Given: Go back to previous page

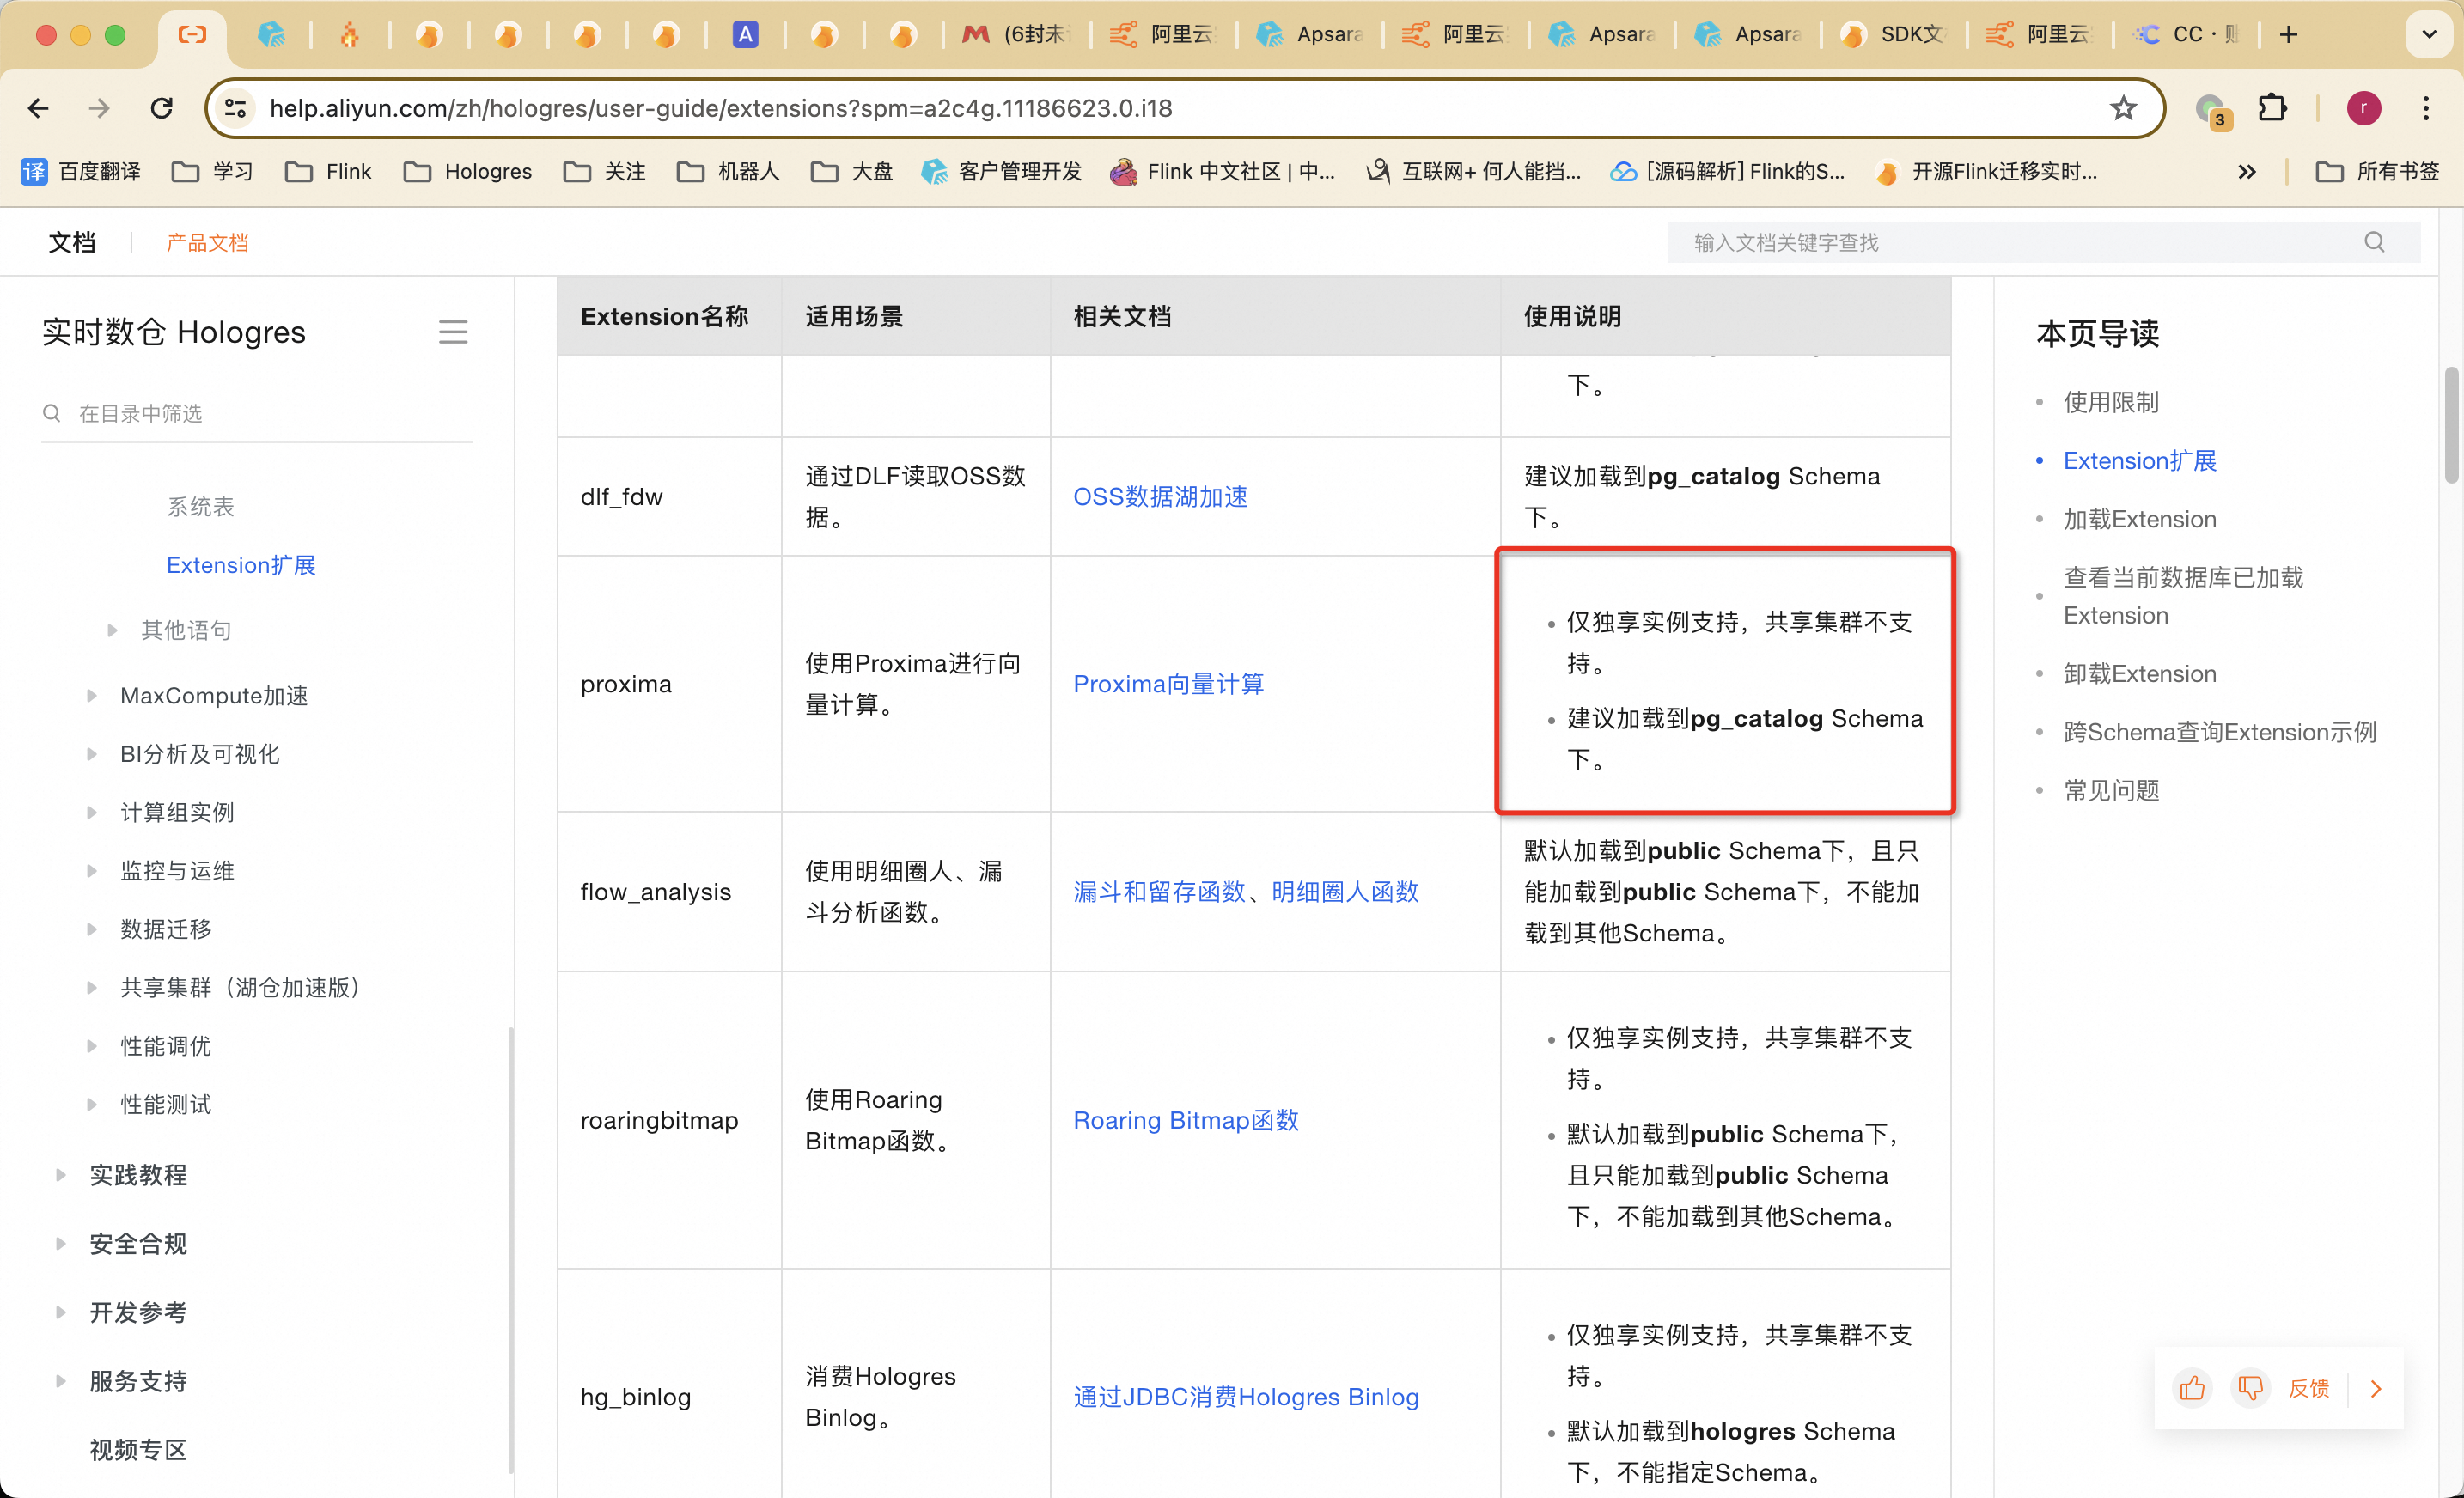Looking at the screenshot, I should [38, 108].
